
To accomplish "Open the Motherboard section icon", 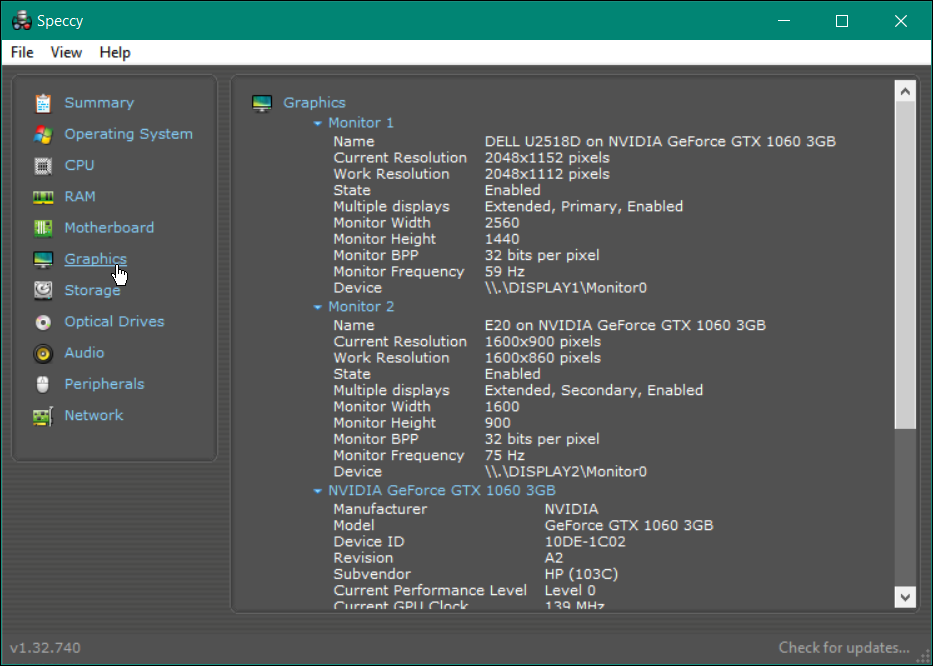I will (x=42, y=227).
